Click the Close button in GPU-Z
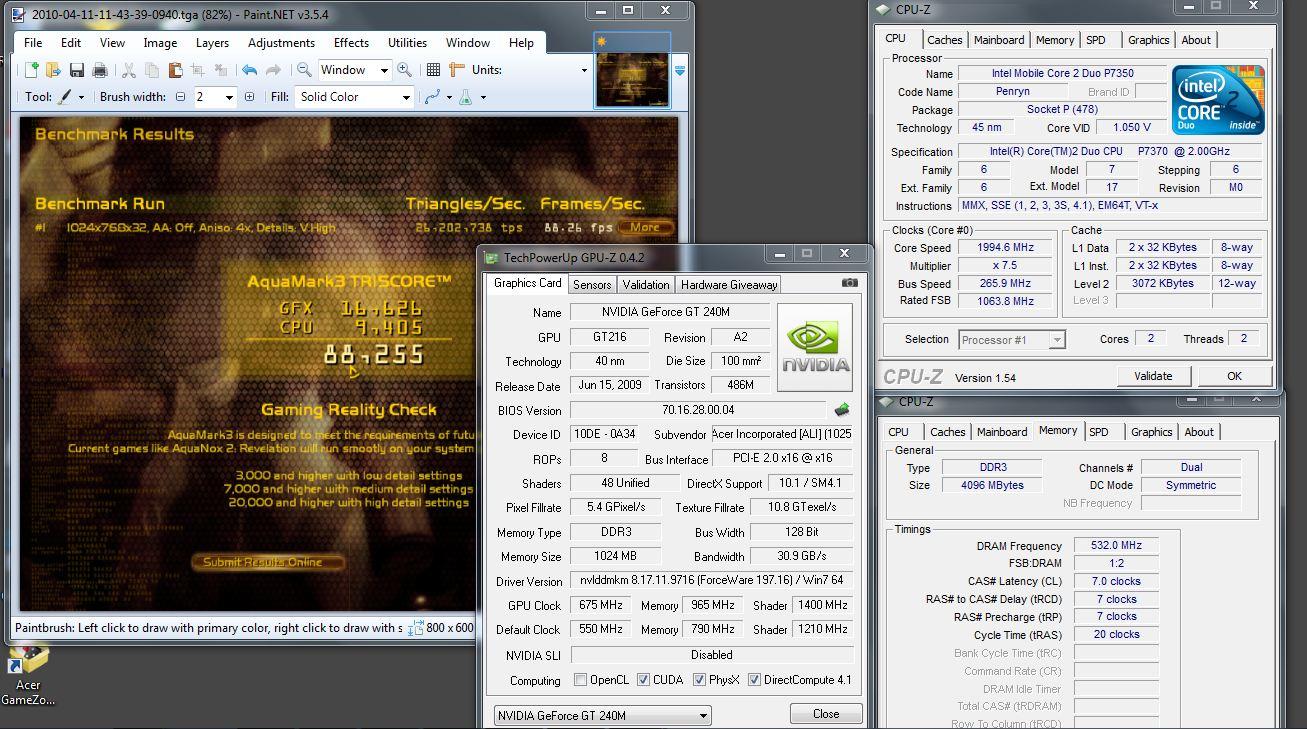The image size is (1307, 729). [x=826, y=714]
